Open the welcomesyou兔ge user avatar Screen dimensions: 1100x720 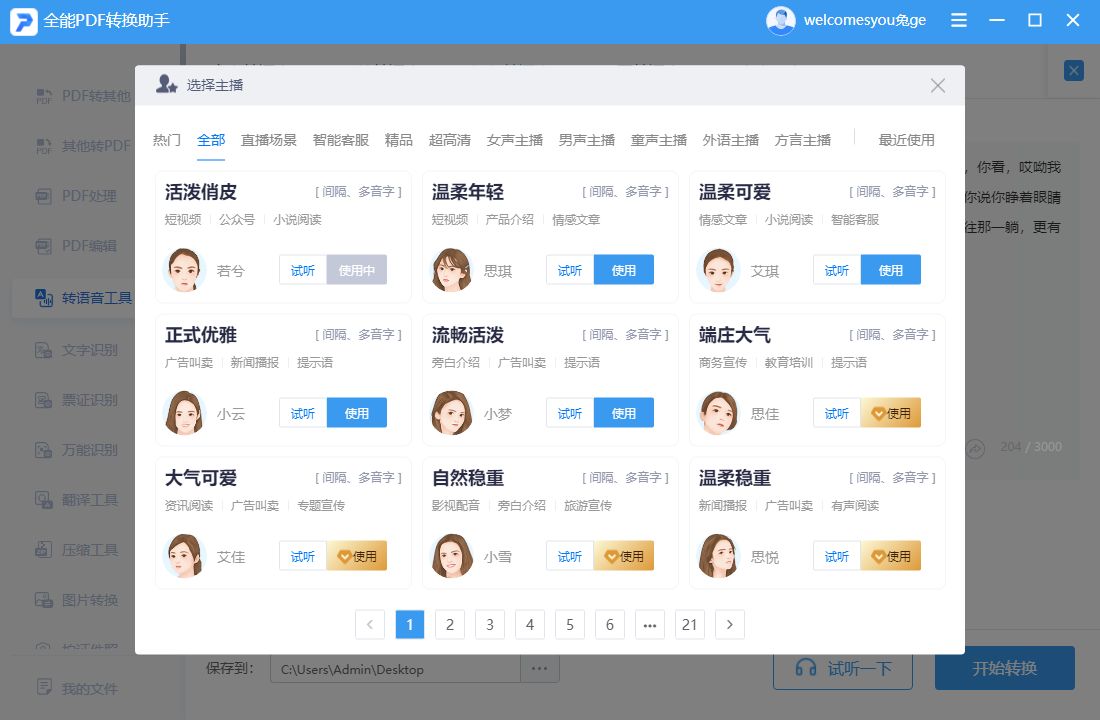pyautogui.click(x=781, y=20)
